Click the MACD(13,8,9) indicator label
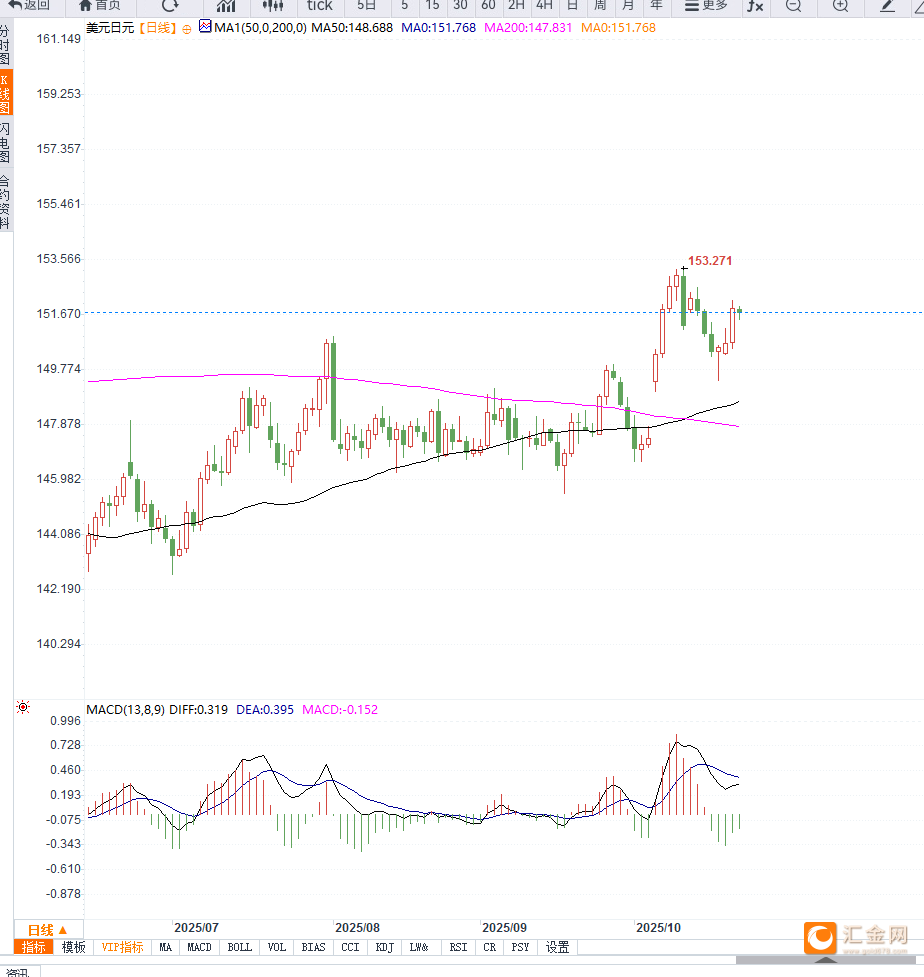This screenshot has height=977, width=924. click(x=125, y=710)
